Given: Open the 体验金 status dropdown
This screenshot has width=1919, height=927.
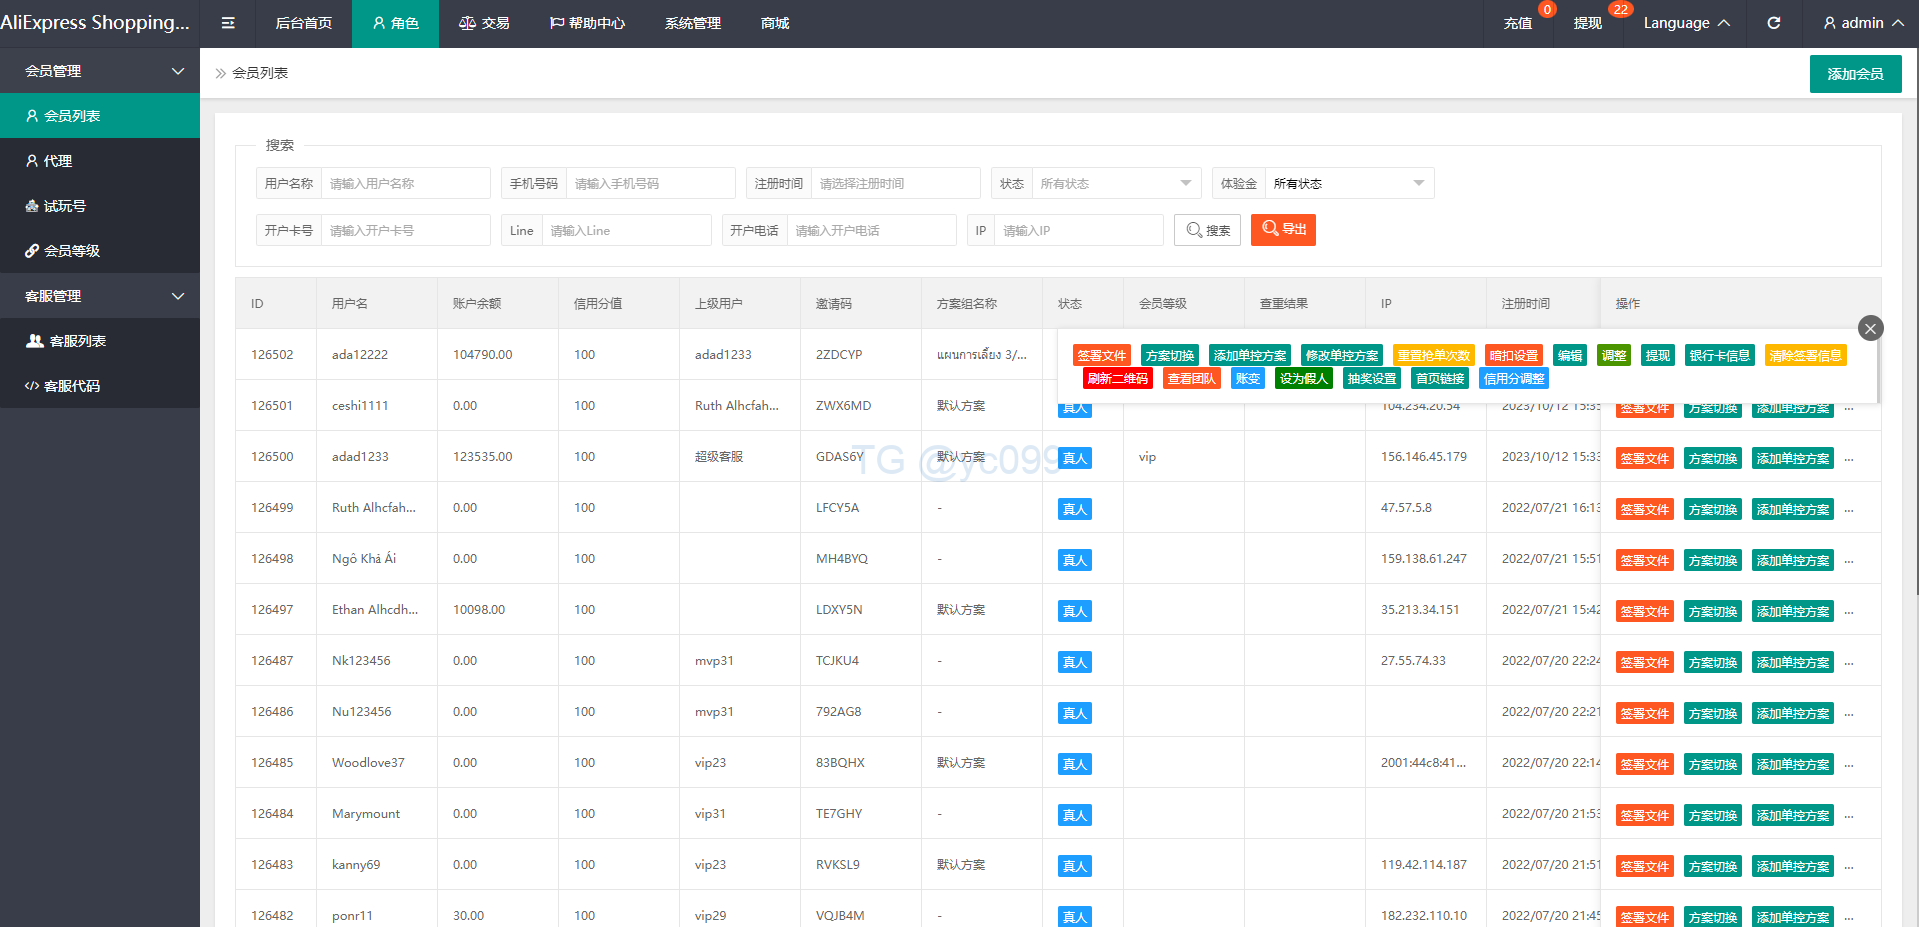Looking at the screenshot, I should [x=1348, y=184].
